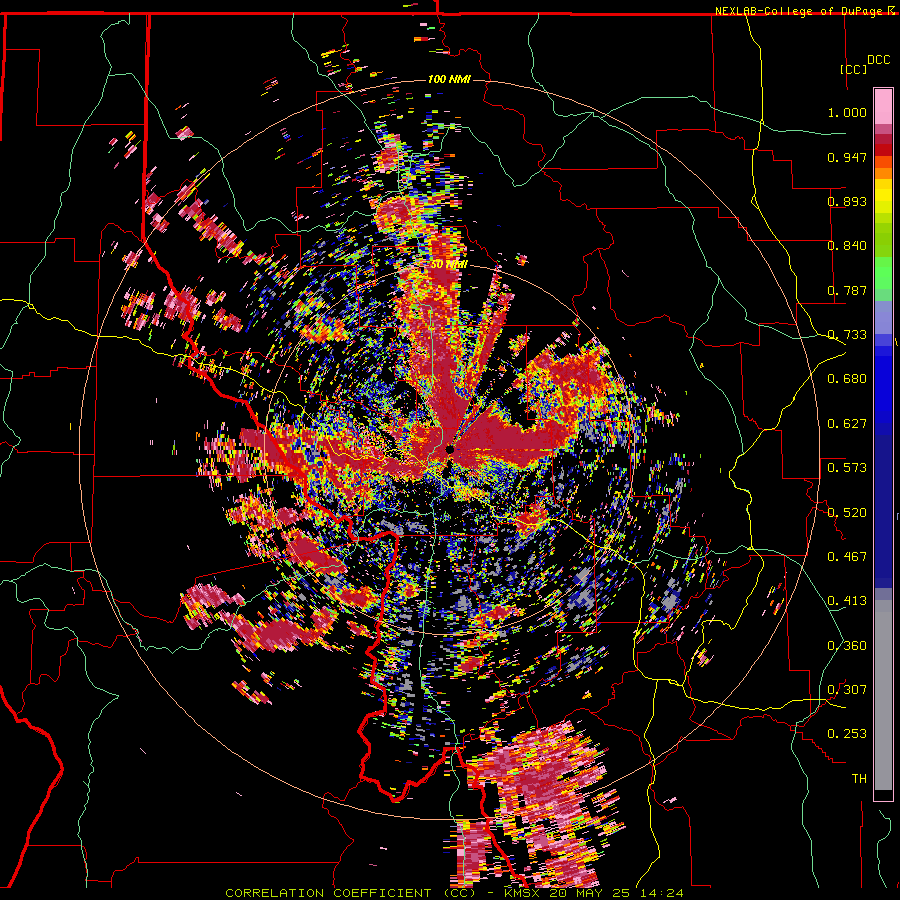Click the 0.413 legend value
The image size is (900, 900).
[x=847, y=601]
